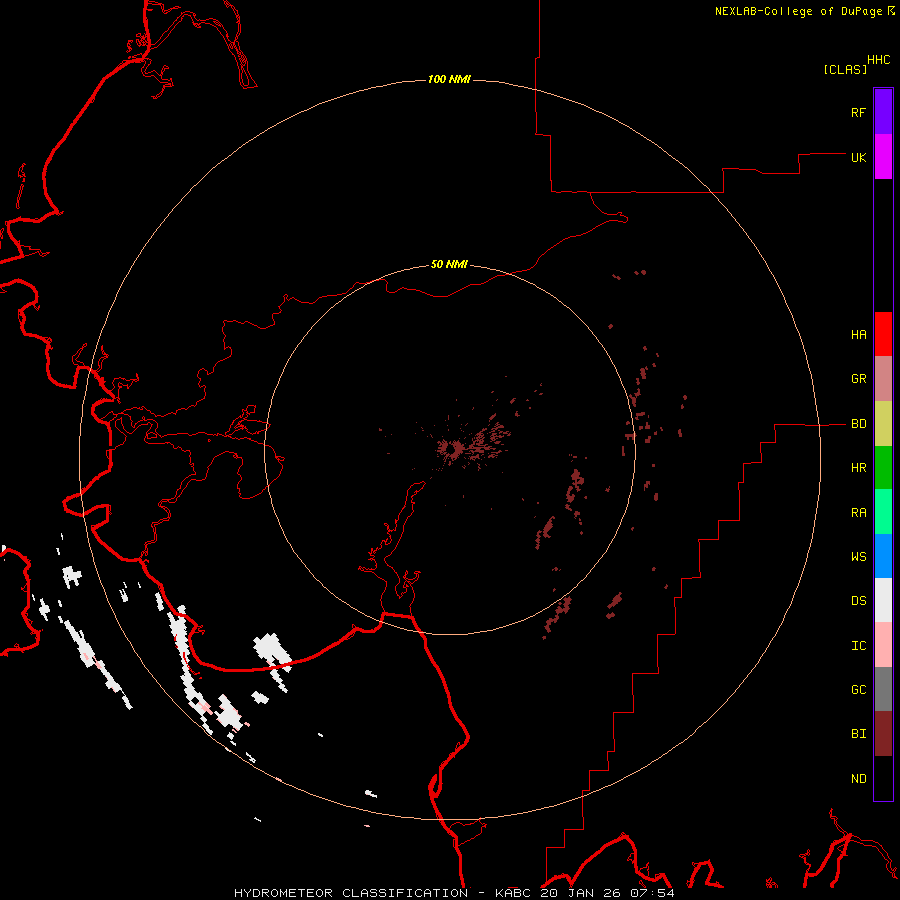Image resolution: width=900 pixels, height=900 pixels.
Task: Click the WS legend label
Action: (x=858, y=557)
